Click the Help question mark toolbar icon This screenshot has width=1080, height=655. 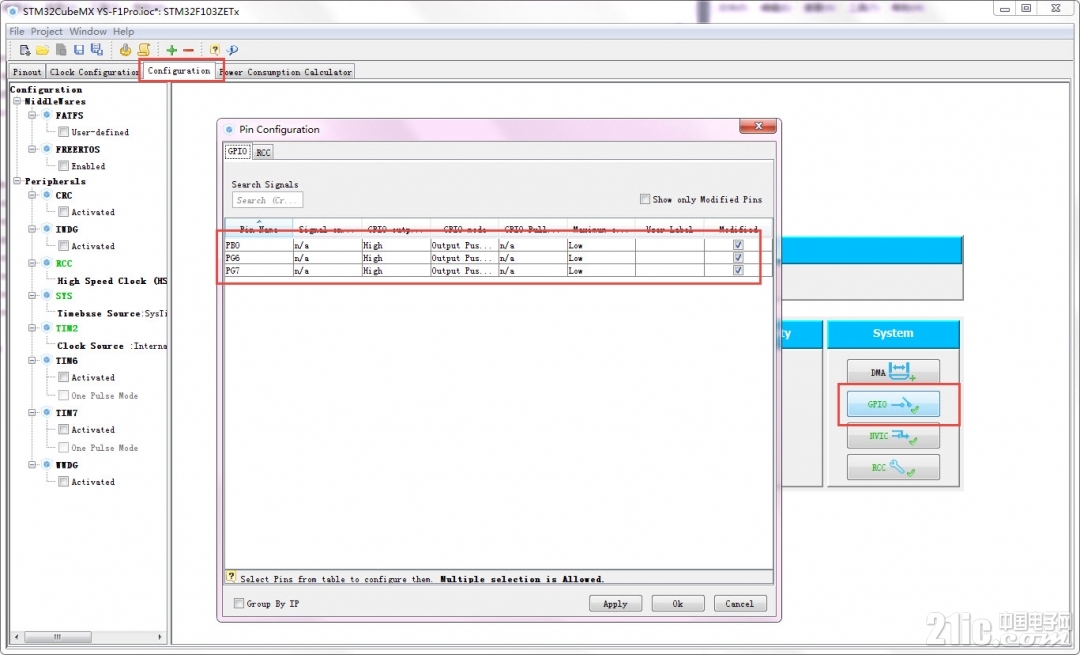tap(214, 50)
